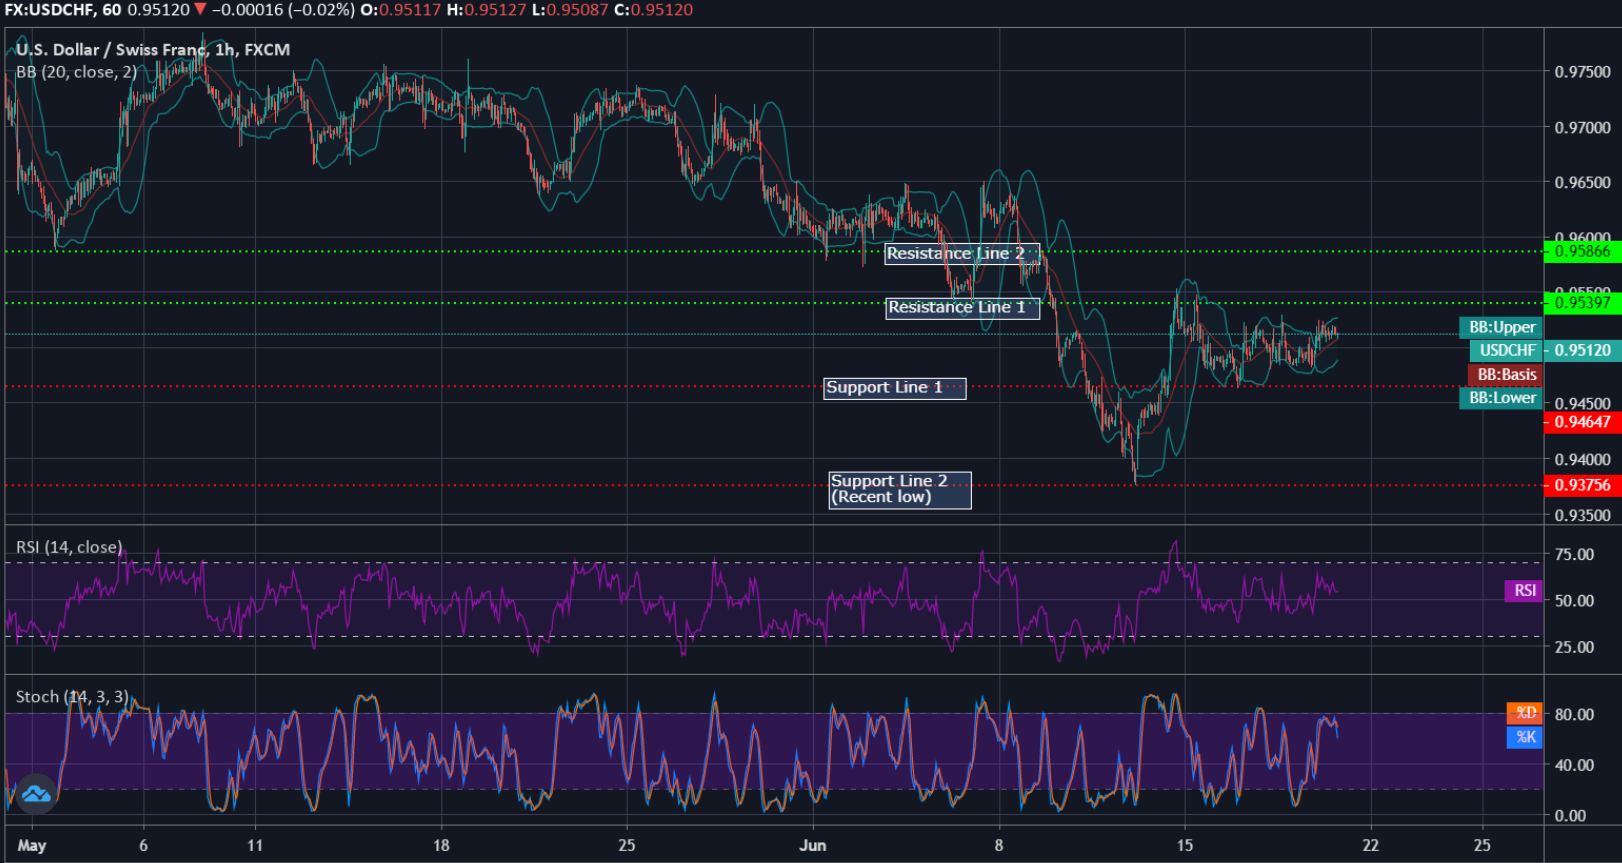Click the 75.00 RSI axis value
Image resolution: width=1622 pixels, height=863 pixels.
click(x=1575, y=555)
